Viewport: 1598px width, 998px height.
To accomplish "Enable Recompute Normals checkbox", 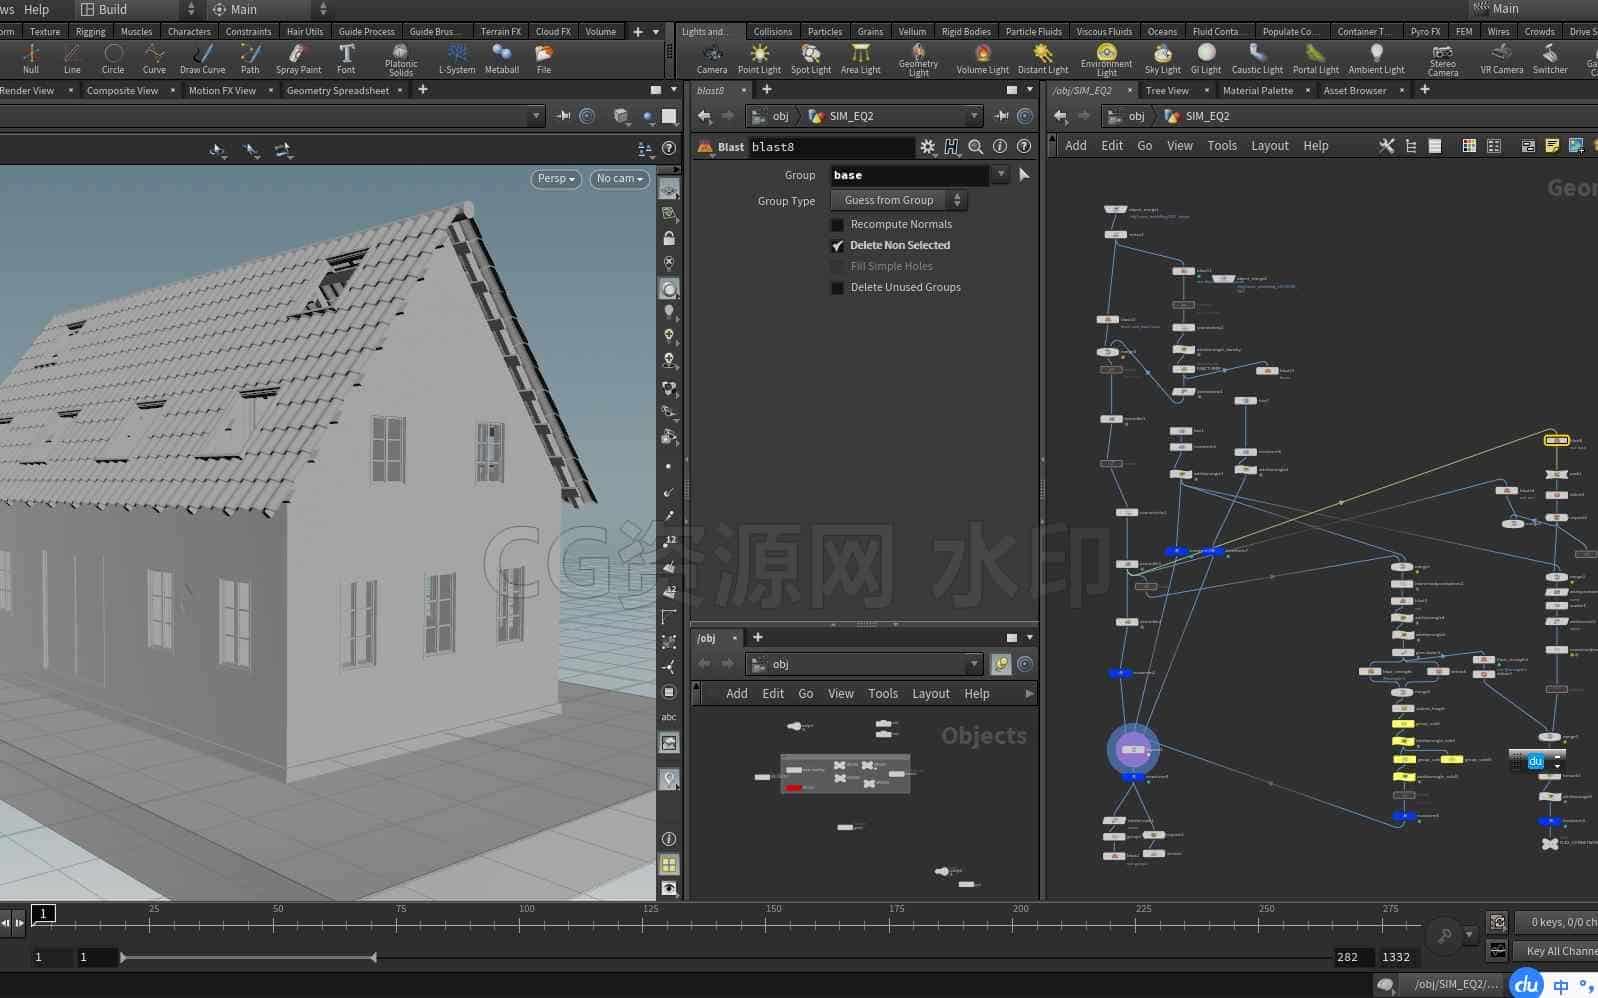I will tap(838, 225).
